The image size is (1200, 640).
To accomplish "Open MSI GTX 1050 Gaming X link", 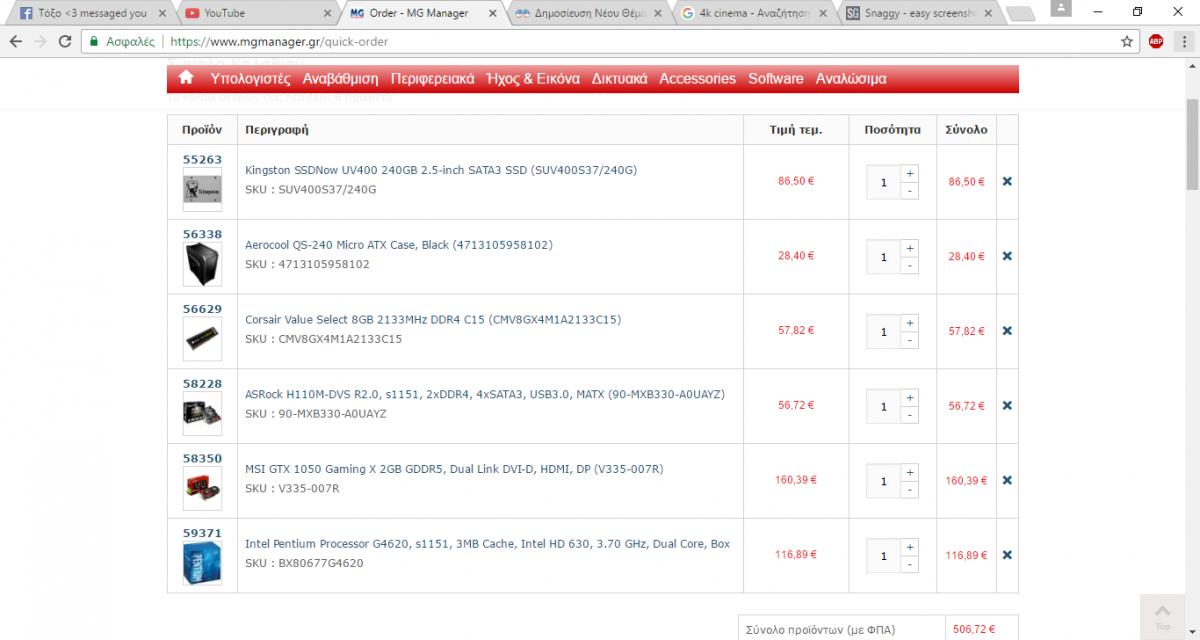I will click(x=454, y=469).
